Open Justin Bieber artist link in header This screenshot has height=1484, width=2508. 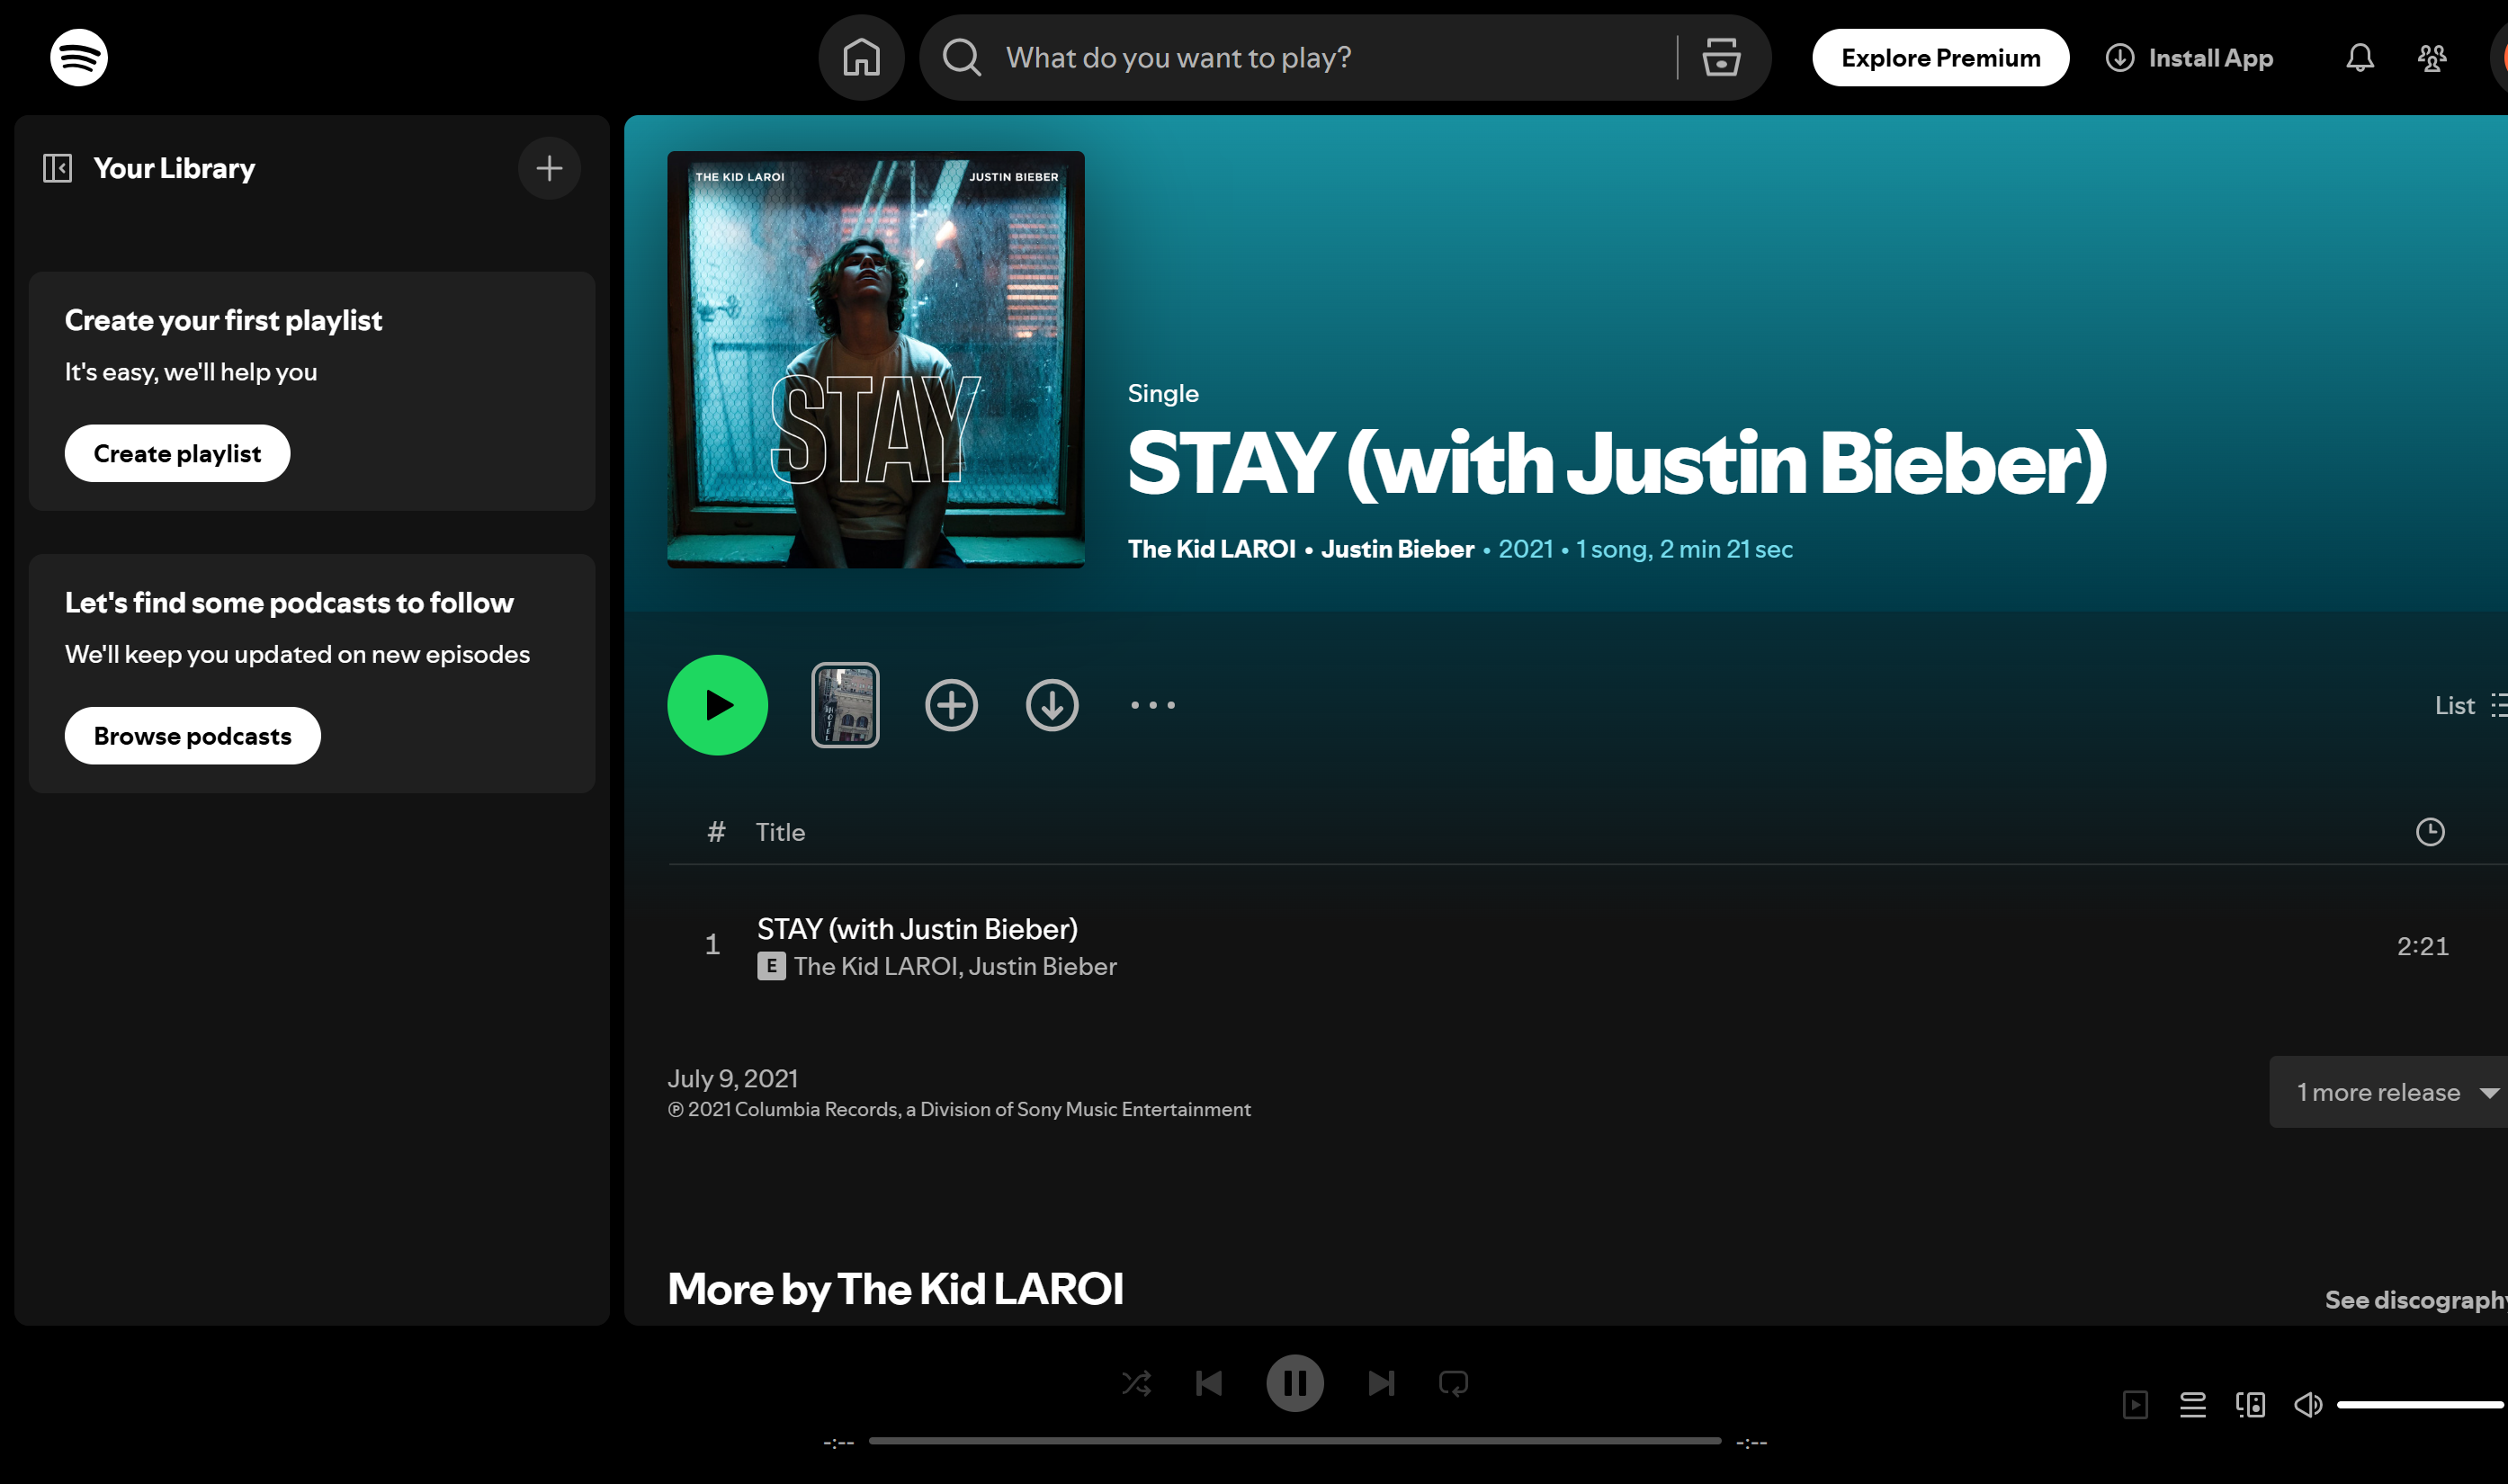[1397, 549]
